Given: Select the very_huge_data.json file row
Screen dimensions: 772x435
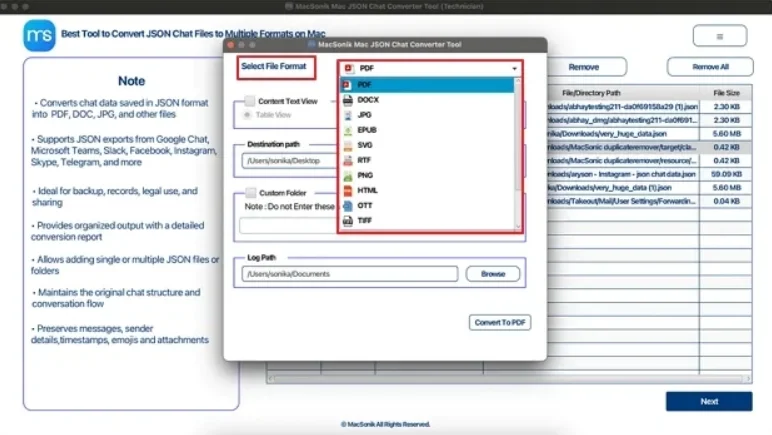Looking at the screenshot, I should [x=649, y=134].
